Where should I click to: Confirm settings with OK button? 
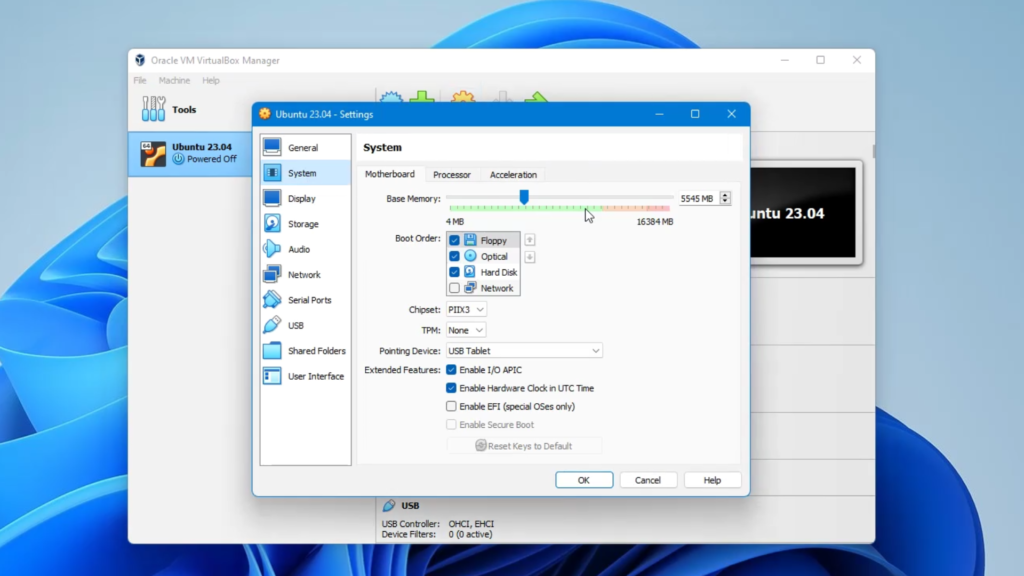pyautogui.click(x=584, y=480)
